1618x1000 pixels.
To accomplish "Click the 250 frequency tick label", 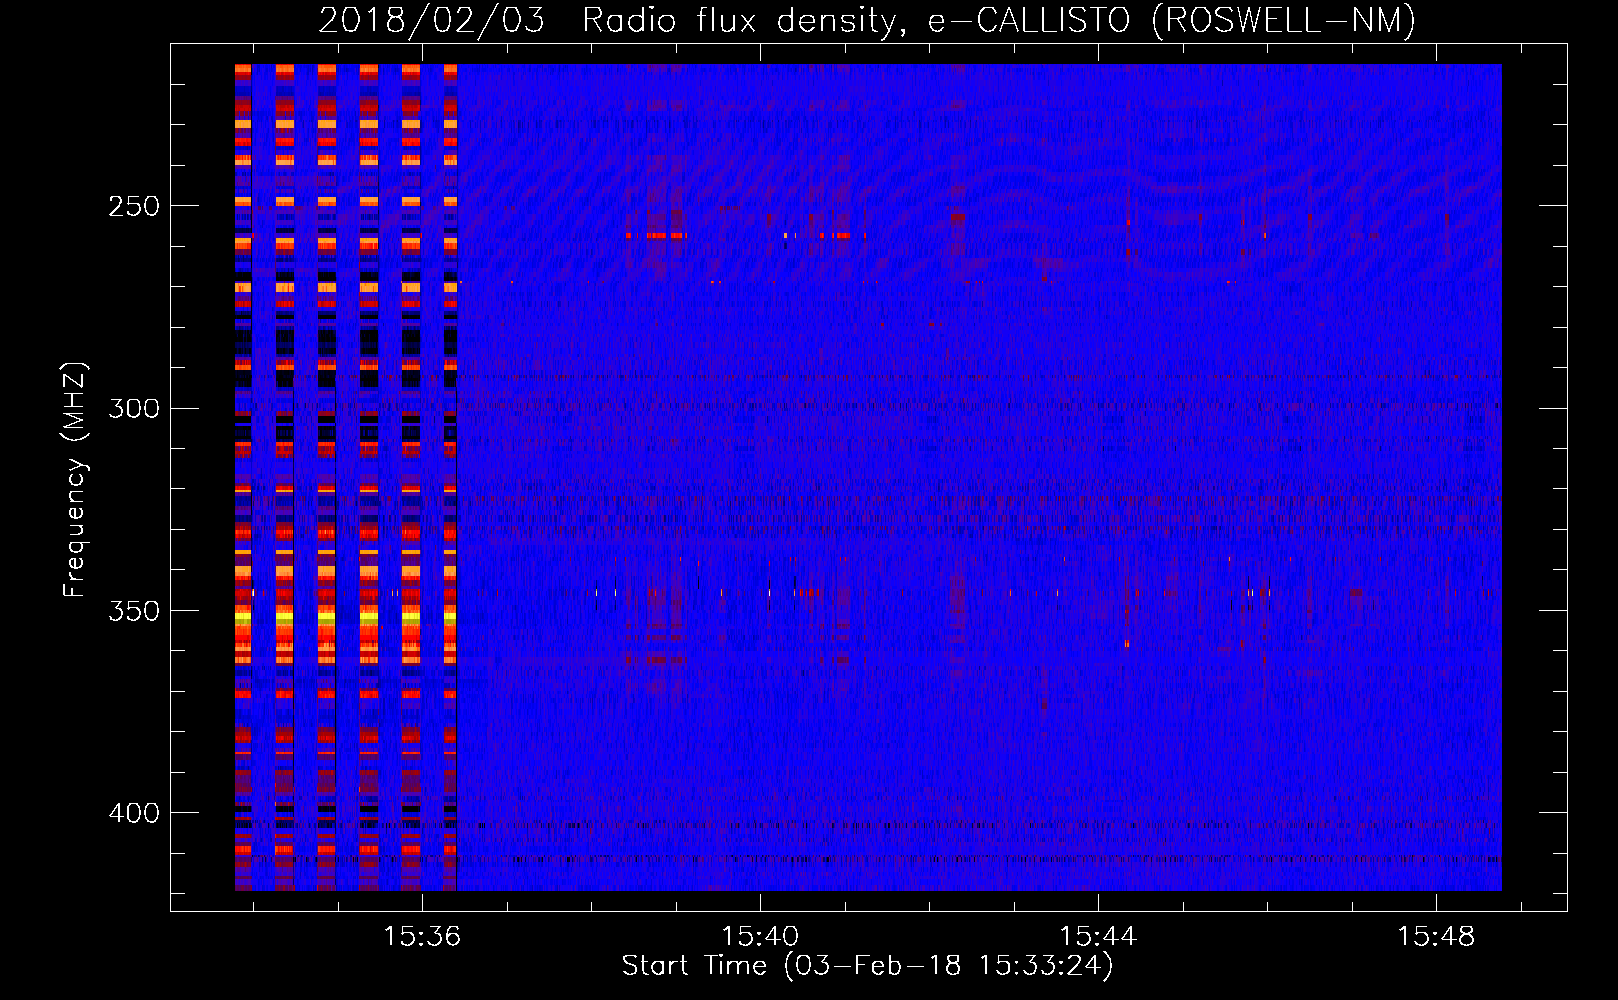I will [134, 206].
